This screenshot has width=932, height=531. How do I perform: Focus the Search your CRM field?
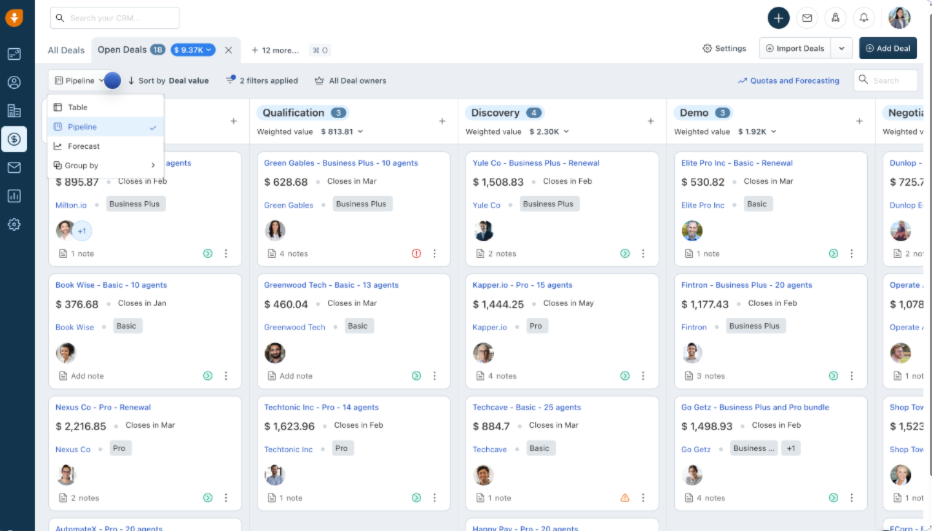click(x=115, y=18)
